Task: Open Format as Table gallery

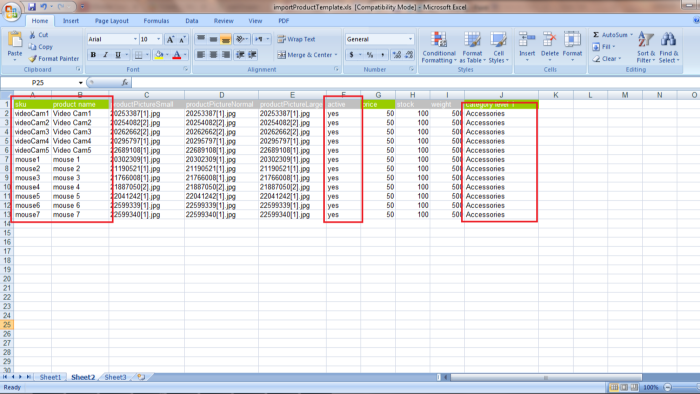Action: pyautogui.click(x=472, y=47)
